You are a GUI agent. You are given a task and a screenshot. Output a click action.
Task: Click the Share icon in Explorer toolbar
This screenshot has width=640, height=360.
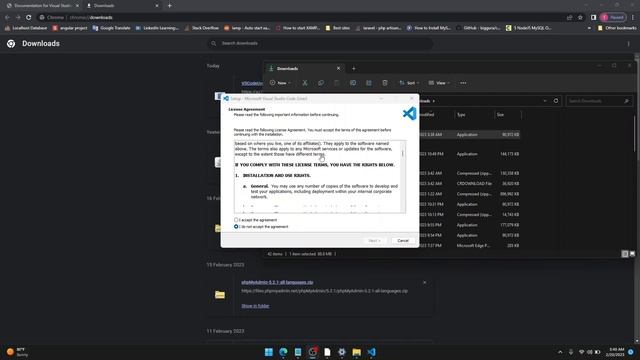coord(369,83)
